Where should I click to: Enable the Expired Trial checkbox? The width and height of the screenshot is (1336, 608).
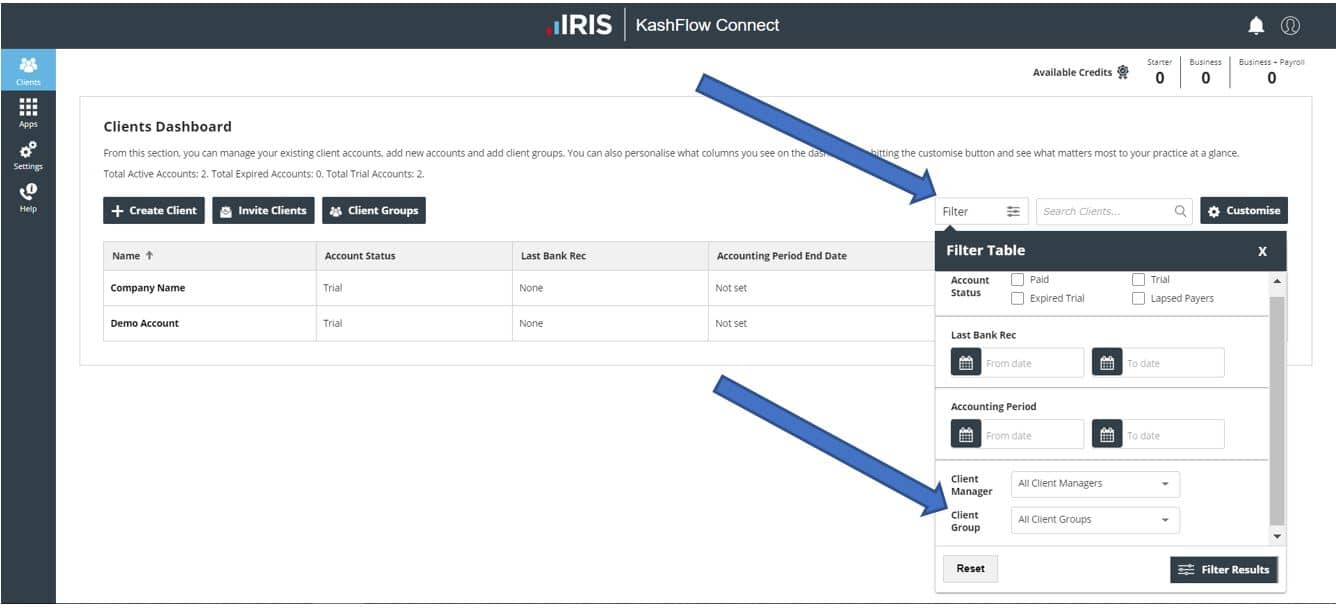click(1018, 298)
